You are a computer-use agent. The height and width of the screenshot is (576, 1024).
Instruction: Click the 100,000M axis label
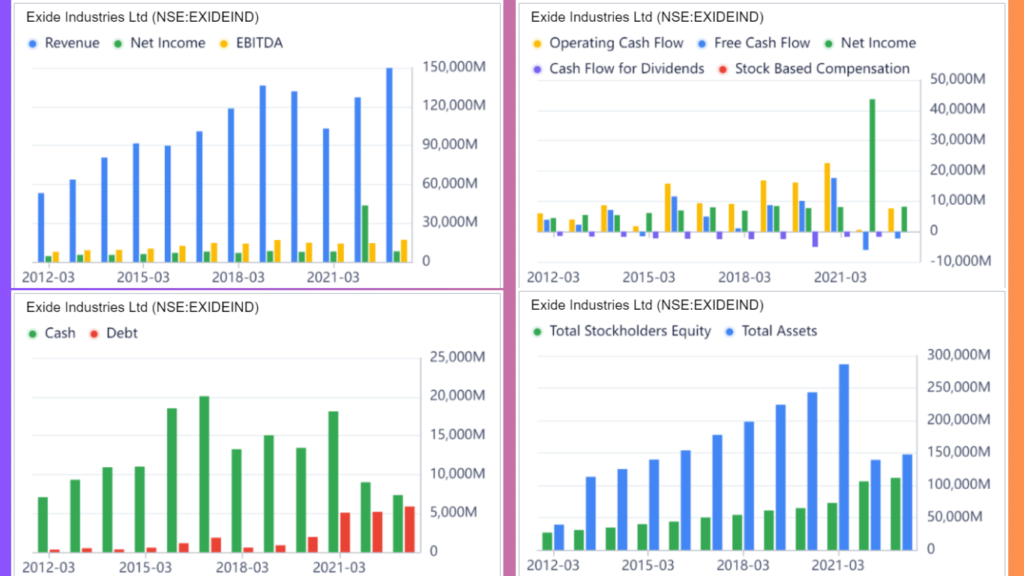pyautogui.click(x=959, y=485)
